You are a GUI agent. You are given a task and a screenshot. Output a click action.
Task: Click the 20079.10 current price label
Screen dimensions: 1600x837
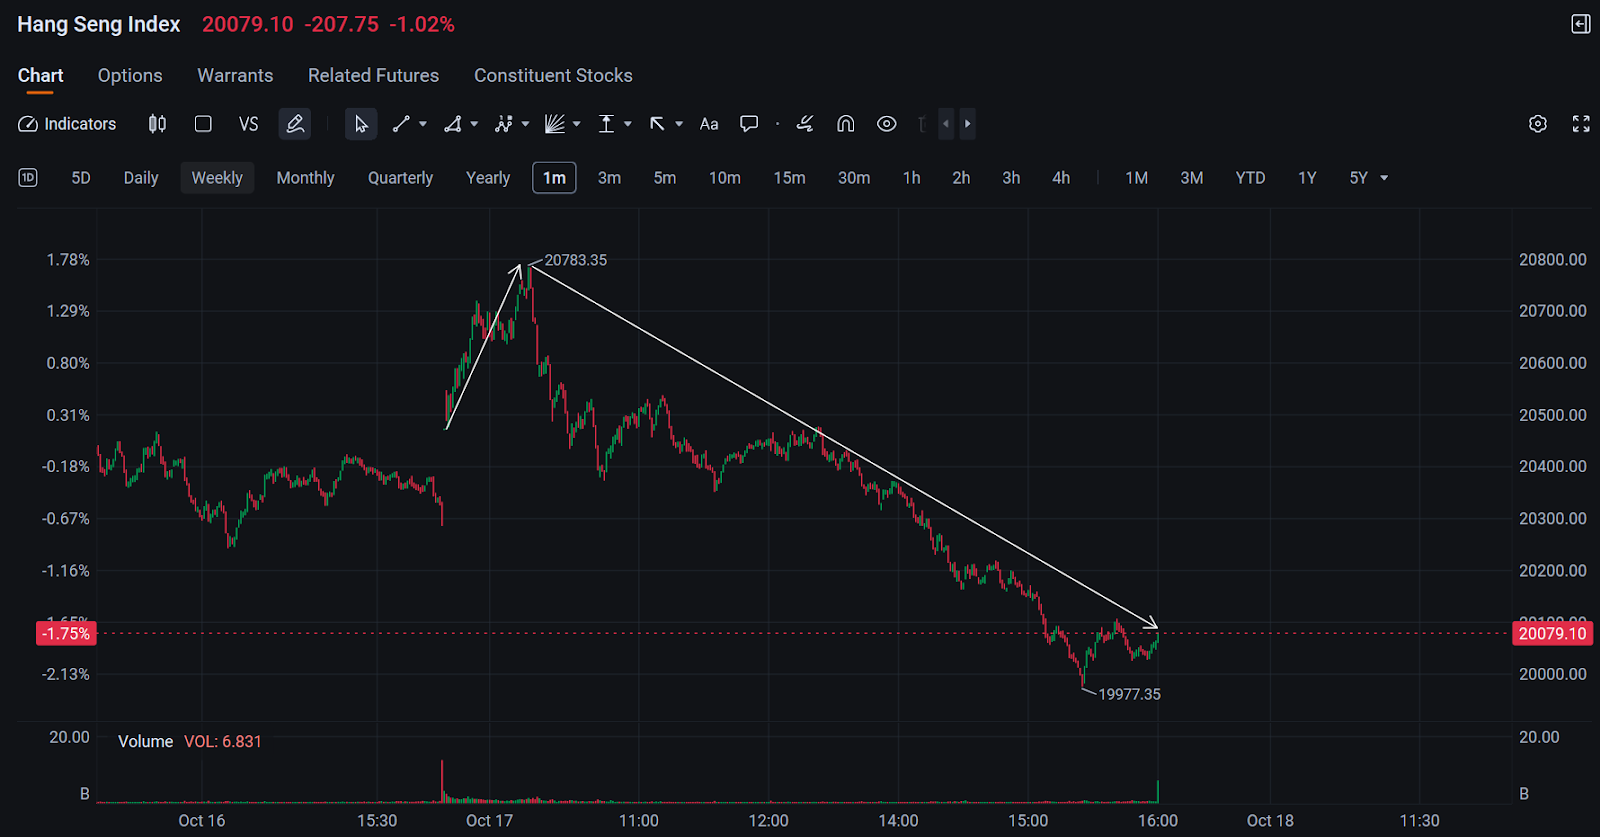tap(1552, 633)
